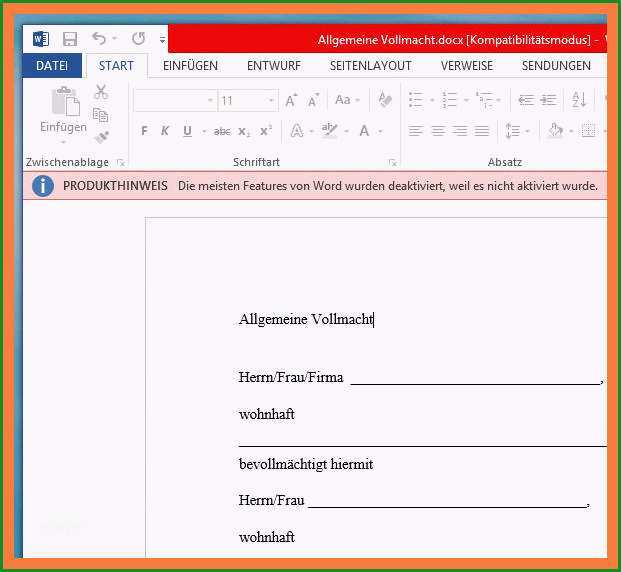Toggle subscript formatting
The image size is (621, 572).
pos(244,132)
